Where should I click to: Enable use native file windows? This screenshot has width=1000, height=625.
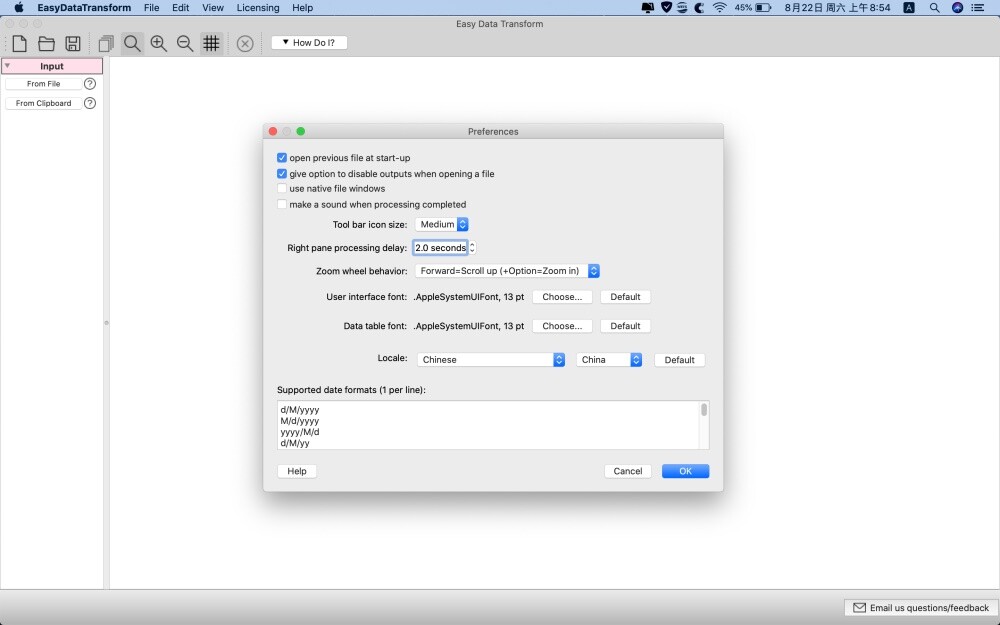pyautogui.click(x=282, y=188)
